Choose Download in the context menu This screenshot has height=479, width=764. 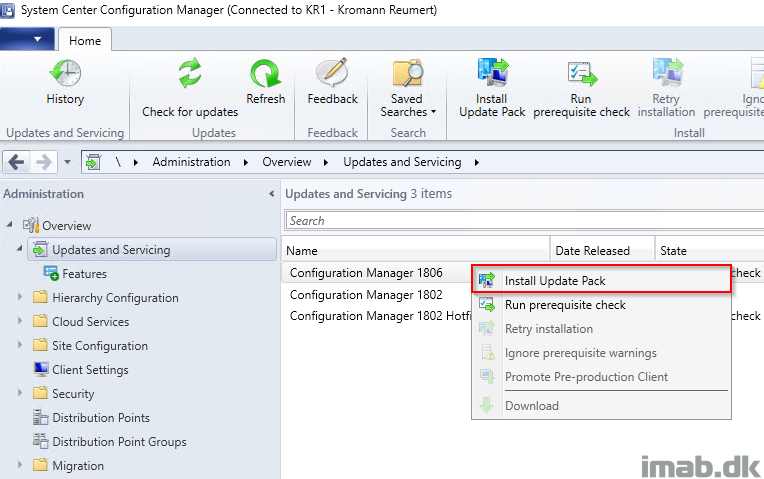click(x=601, y=405)
